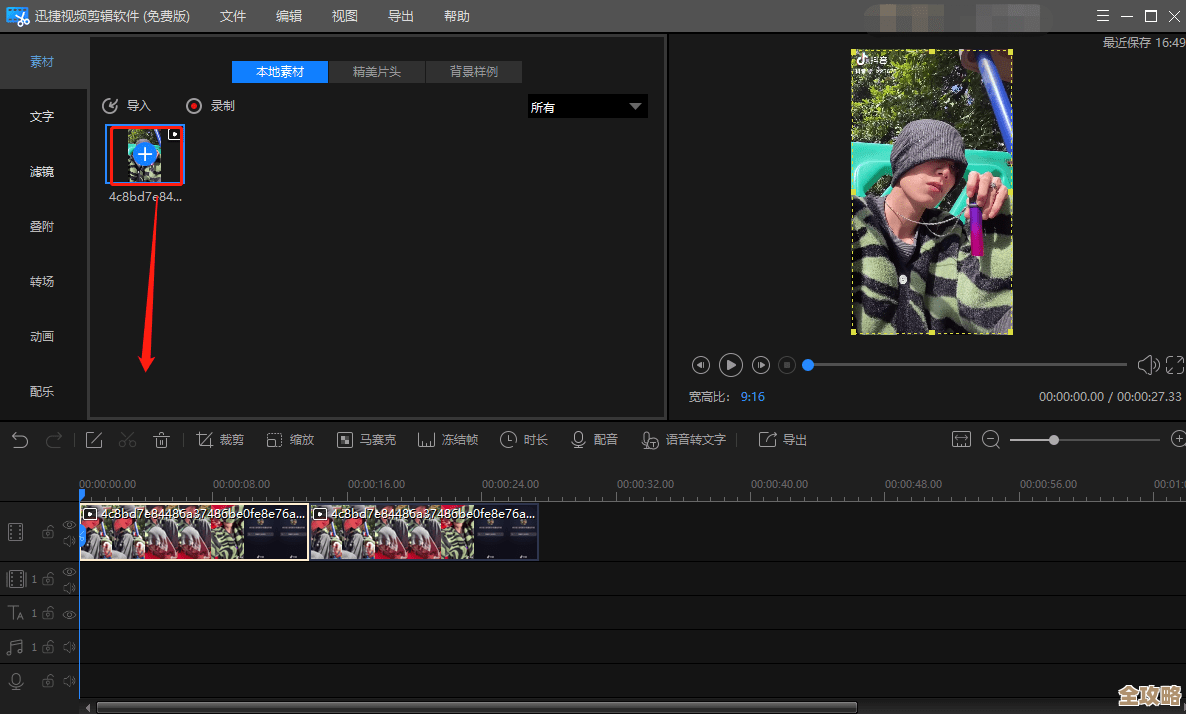Open the 转场 transitions sidebar panel
This screenshot has width=1186, height=714.
point(42,282)
